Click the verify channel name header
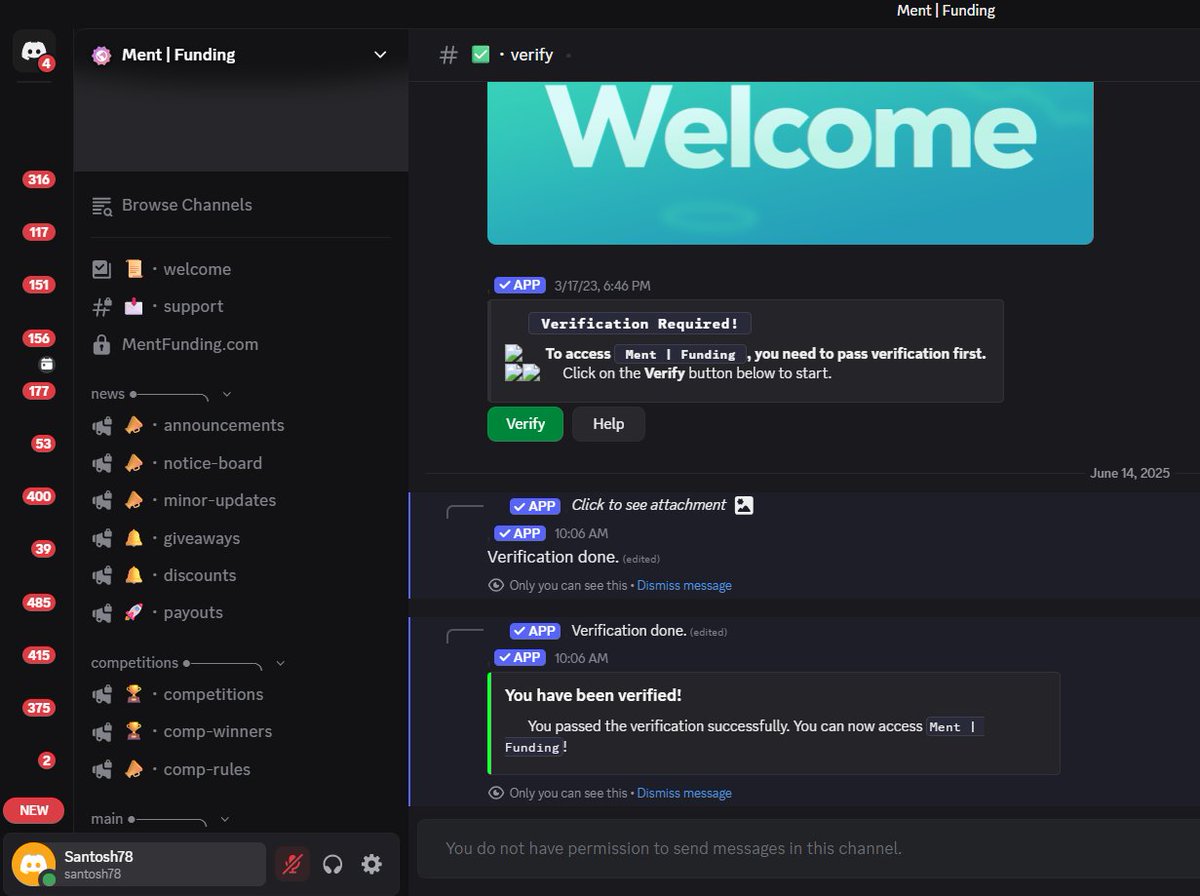This screenshot has height=896, width=1200. [531, 55]
